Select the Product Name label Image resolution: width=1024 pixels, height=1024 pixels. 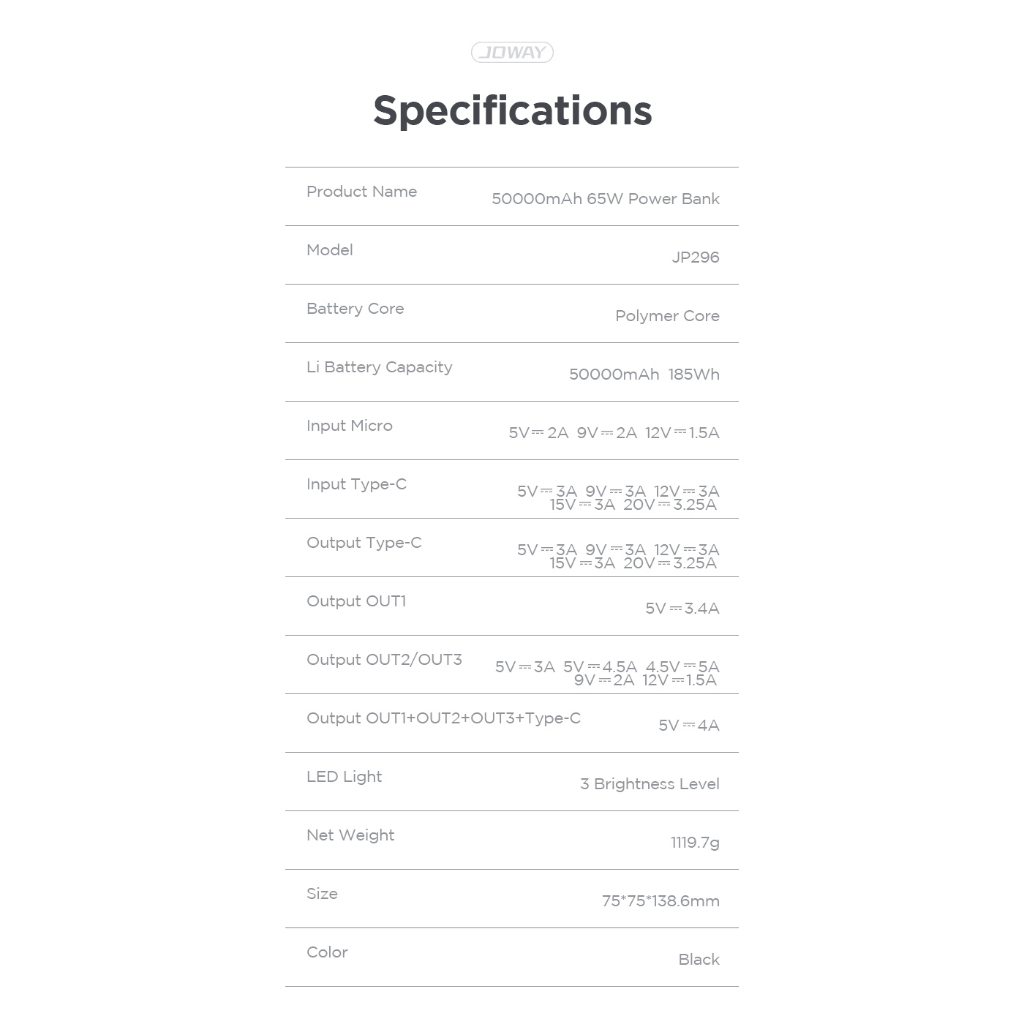click(x=361, y=192)
